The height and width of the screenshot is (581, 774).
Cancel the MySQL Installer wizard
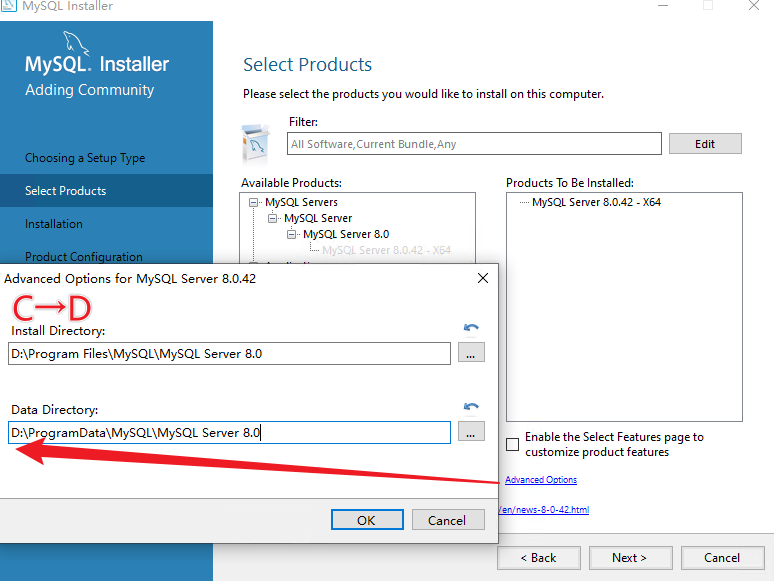[x=722, y=558]
